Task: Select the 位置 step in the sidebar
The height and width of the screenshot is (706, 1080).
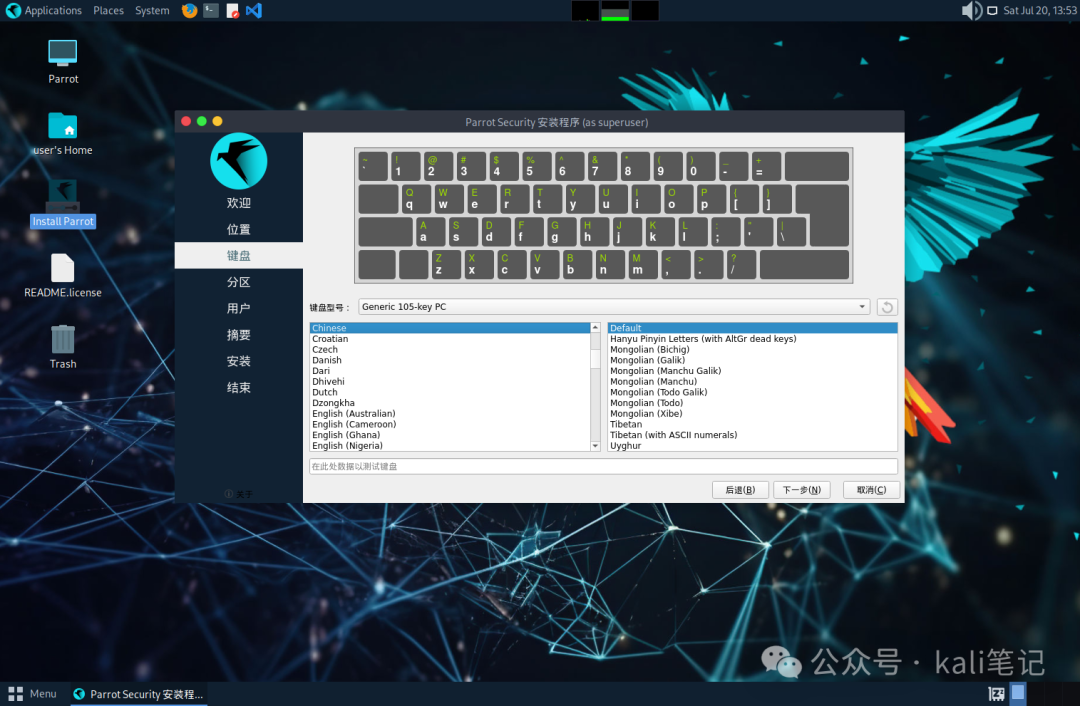Action: [x=239, y=229]
